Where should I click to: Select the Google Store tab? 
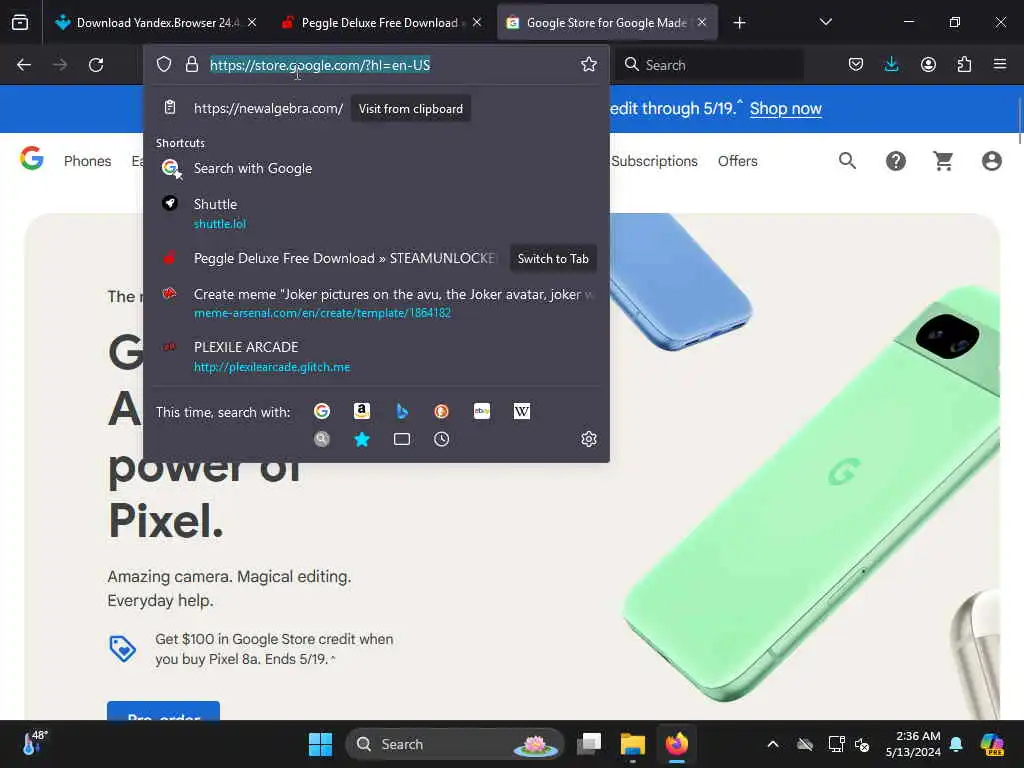coord(607,23)
